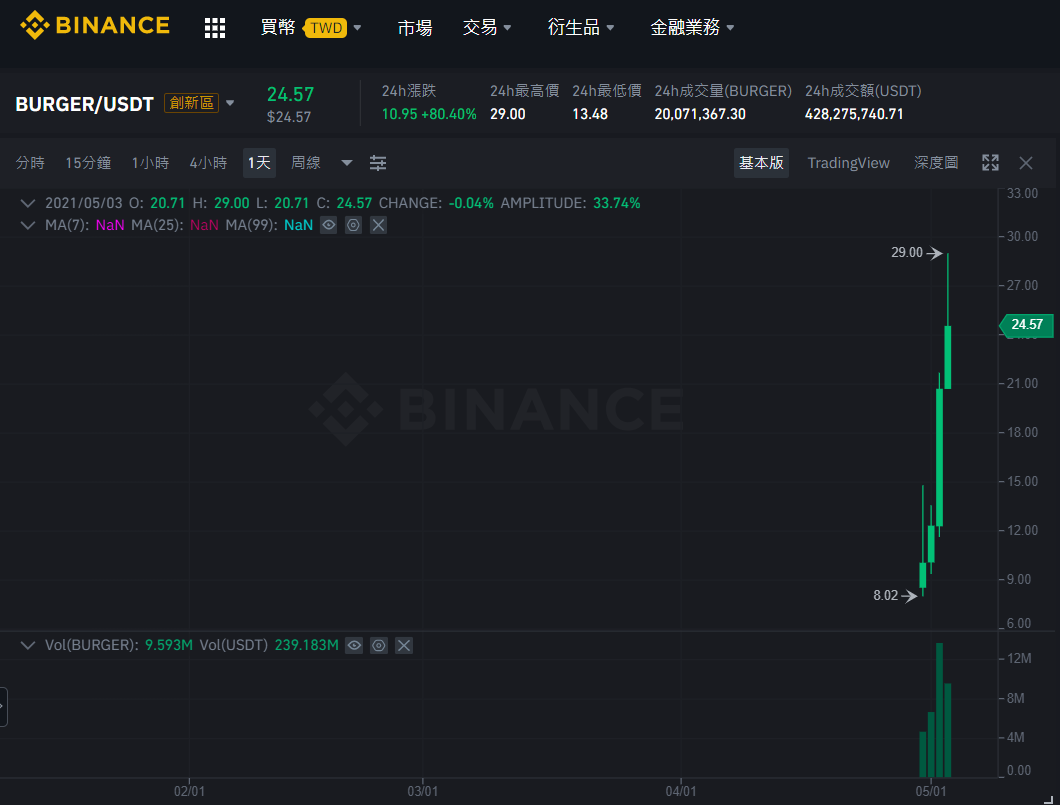The height and width of the screenshot is (805, 1060).
Task: Click the AMPLITUDE 33.74% value
Action: [617, 203]
